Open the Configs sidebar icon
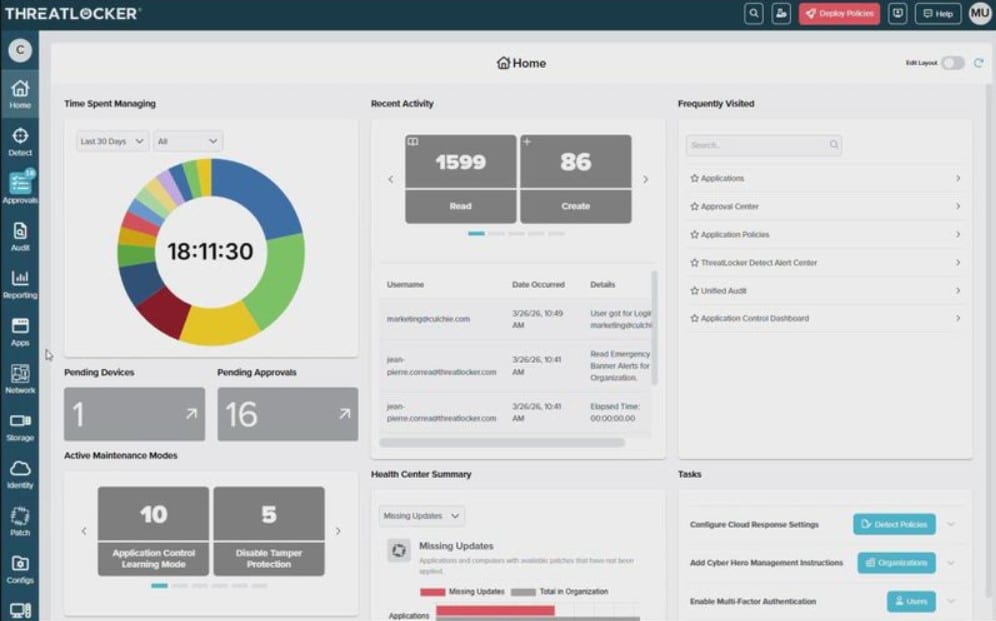Image resolution: width=996 pixels, height=621 pixels. click(x=20, y=570)
